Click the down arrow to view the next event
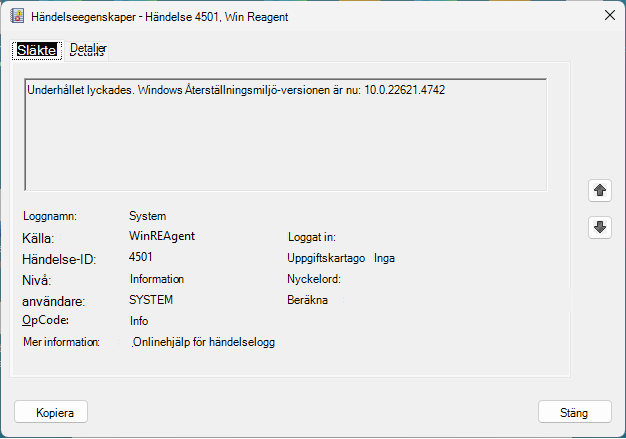This screenshot has width=626, height=439. coord(600,227)
